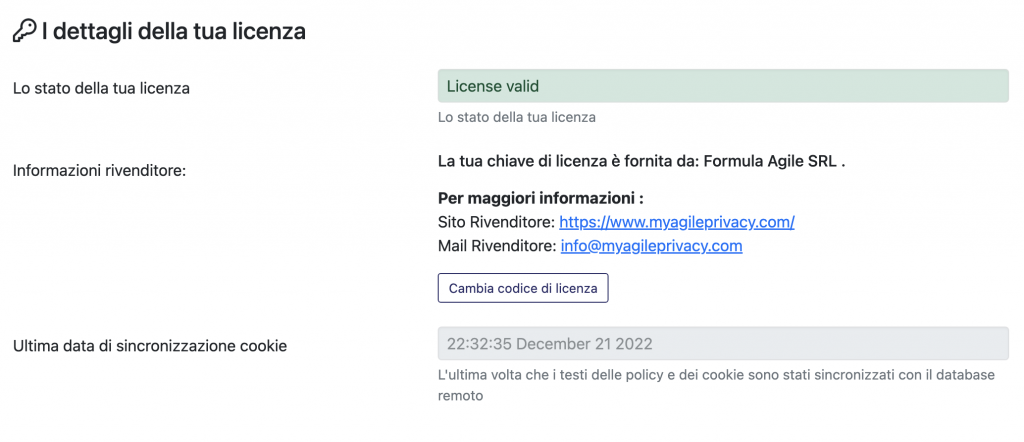Click the 'Ultima data di sincronizzazione cookie' label
Screen dimensions: 1024x442
[x=150, y=346]
